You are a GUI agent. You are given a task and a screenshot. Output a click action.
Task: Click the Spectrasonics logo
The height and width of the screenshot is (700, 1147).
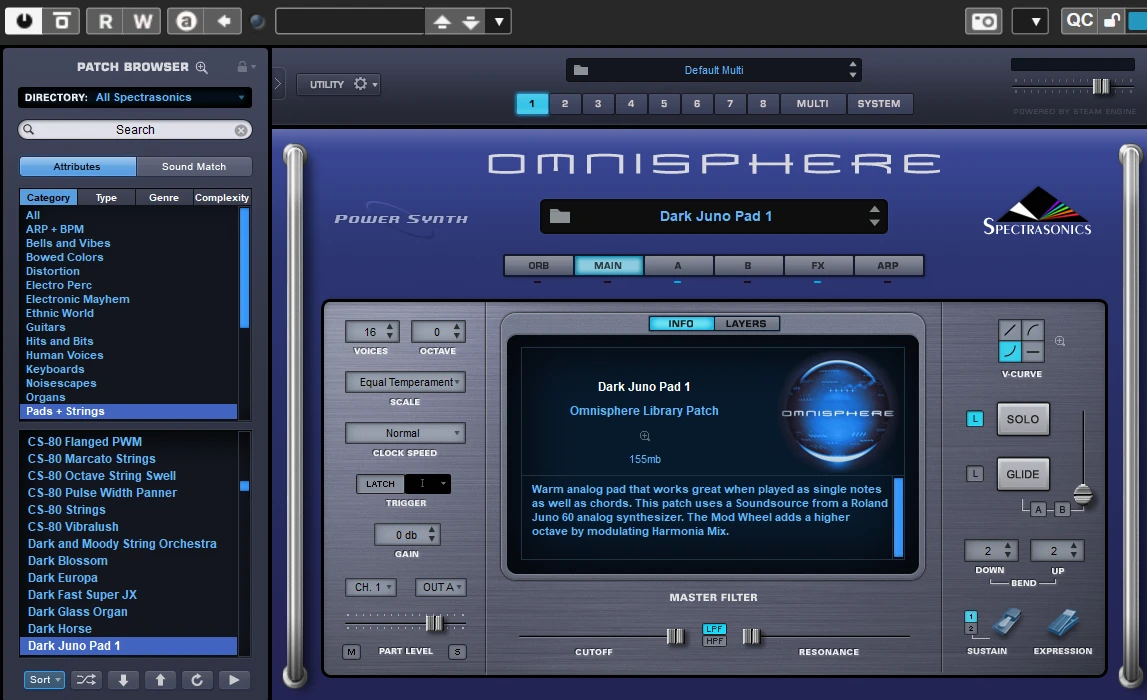coord(1037,211)
